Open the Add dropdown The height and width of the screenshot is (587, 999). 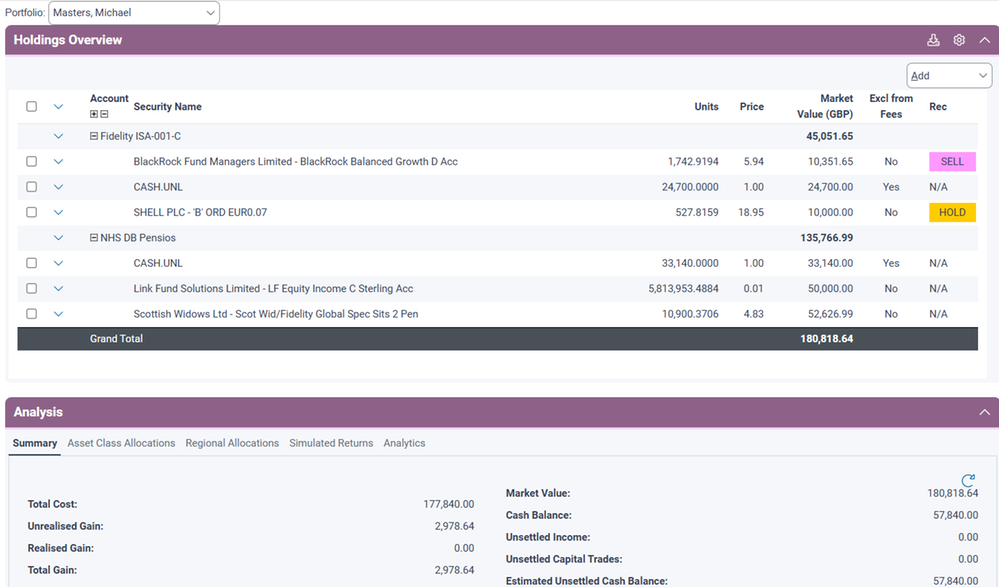click(948, 76)
